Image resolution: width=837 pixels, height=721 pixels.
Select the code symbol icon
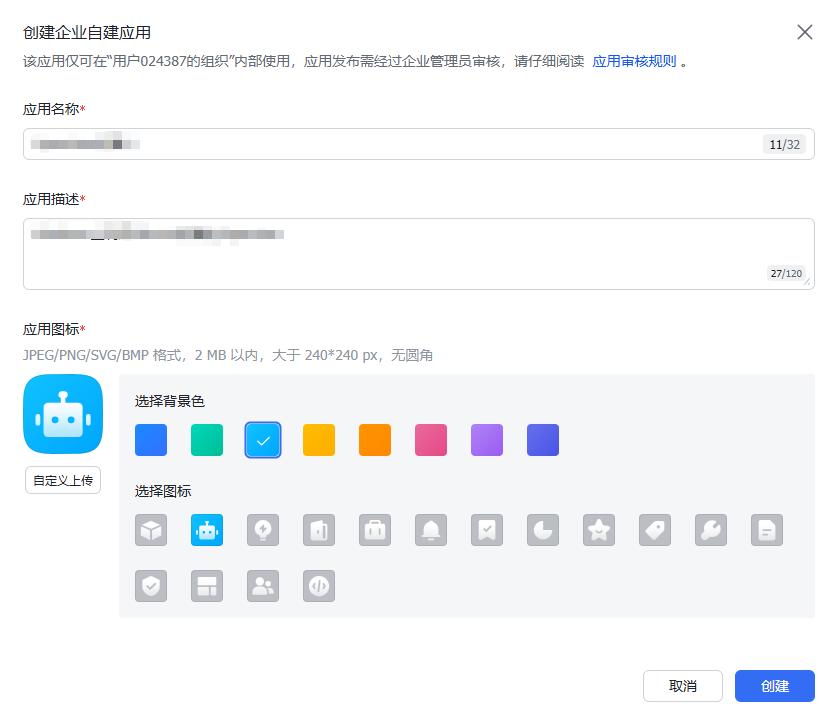tap(319, 586)
